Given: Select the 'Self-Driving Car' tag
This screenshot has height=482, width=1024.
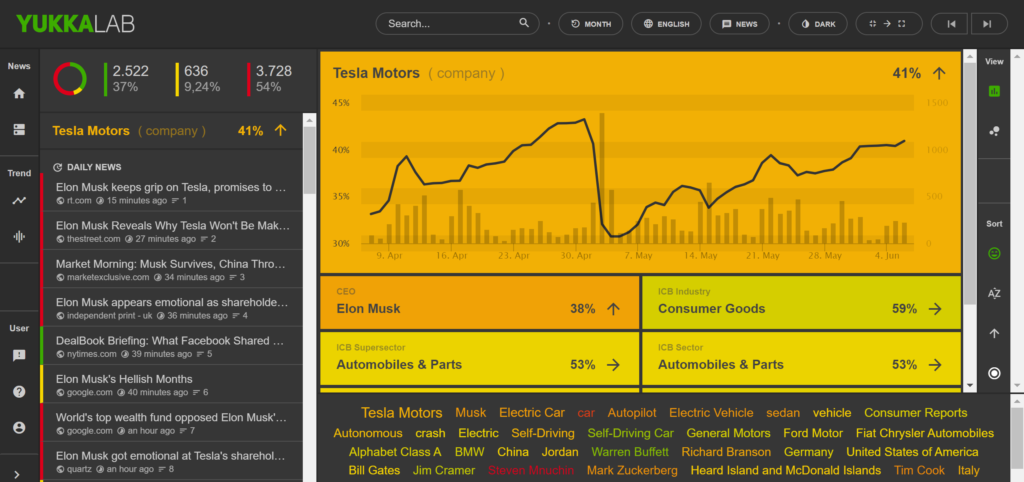Looking at the screenshot, I should (630, 433).
